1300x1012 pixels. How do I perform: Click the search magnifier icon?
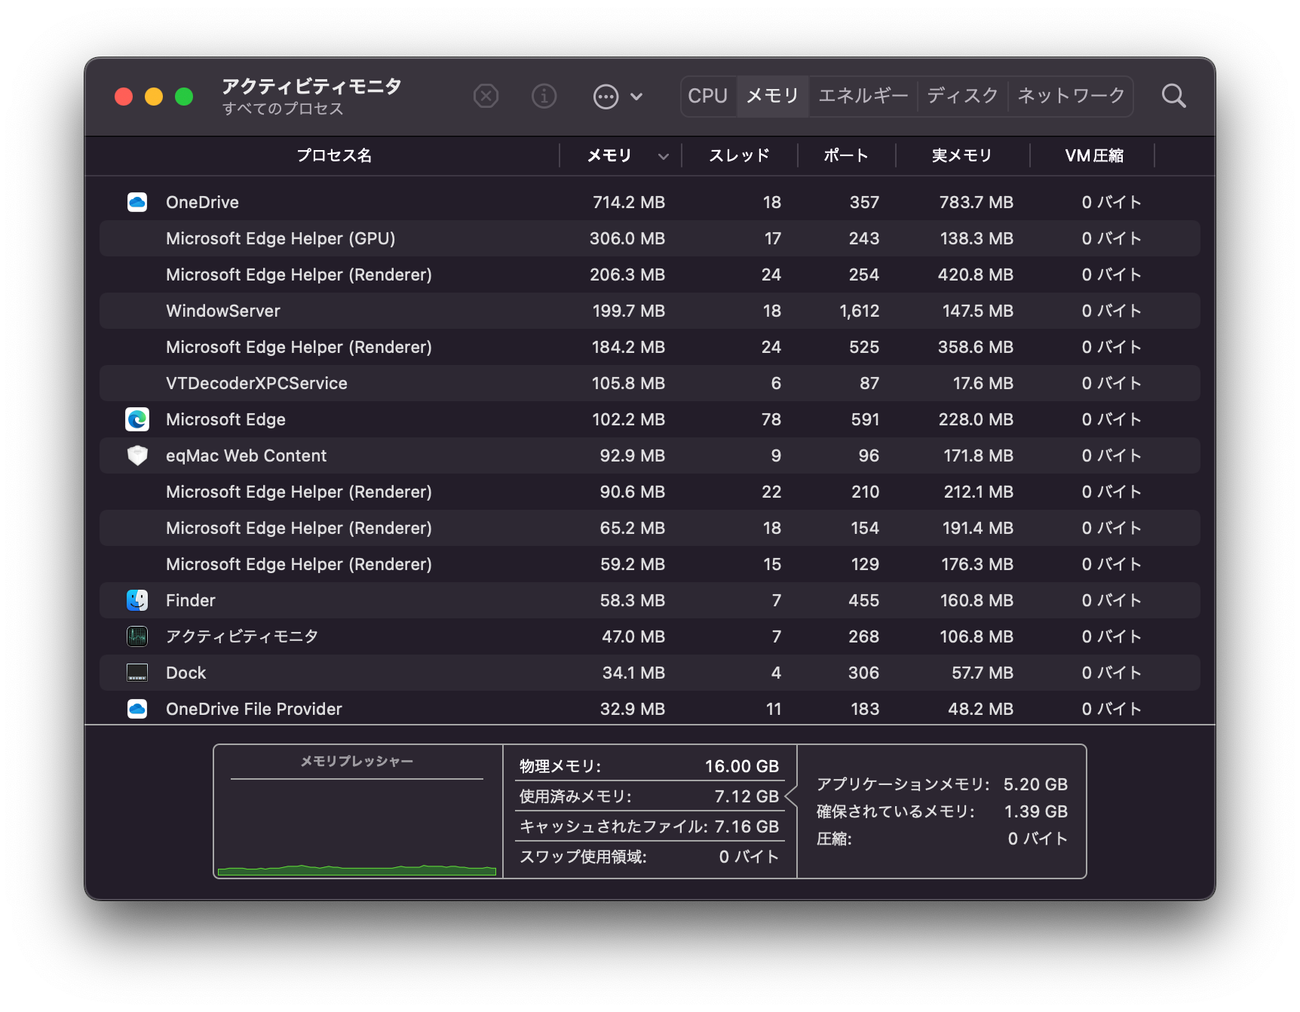pos(1173,96)
